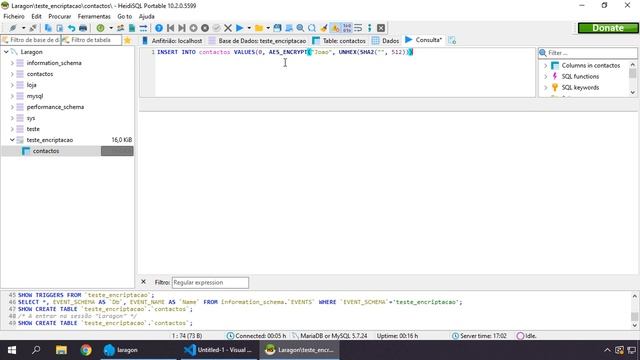Click the Undo arrow icon
640x360 pixels.
[x=71, y=28]
